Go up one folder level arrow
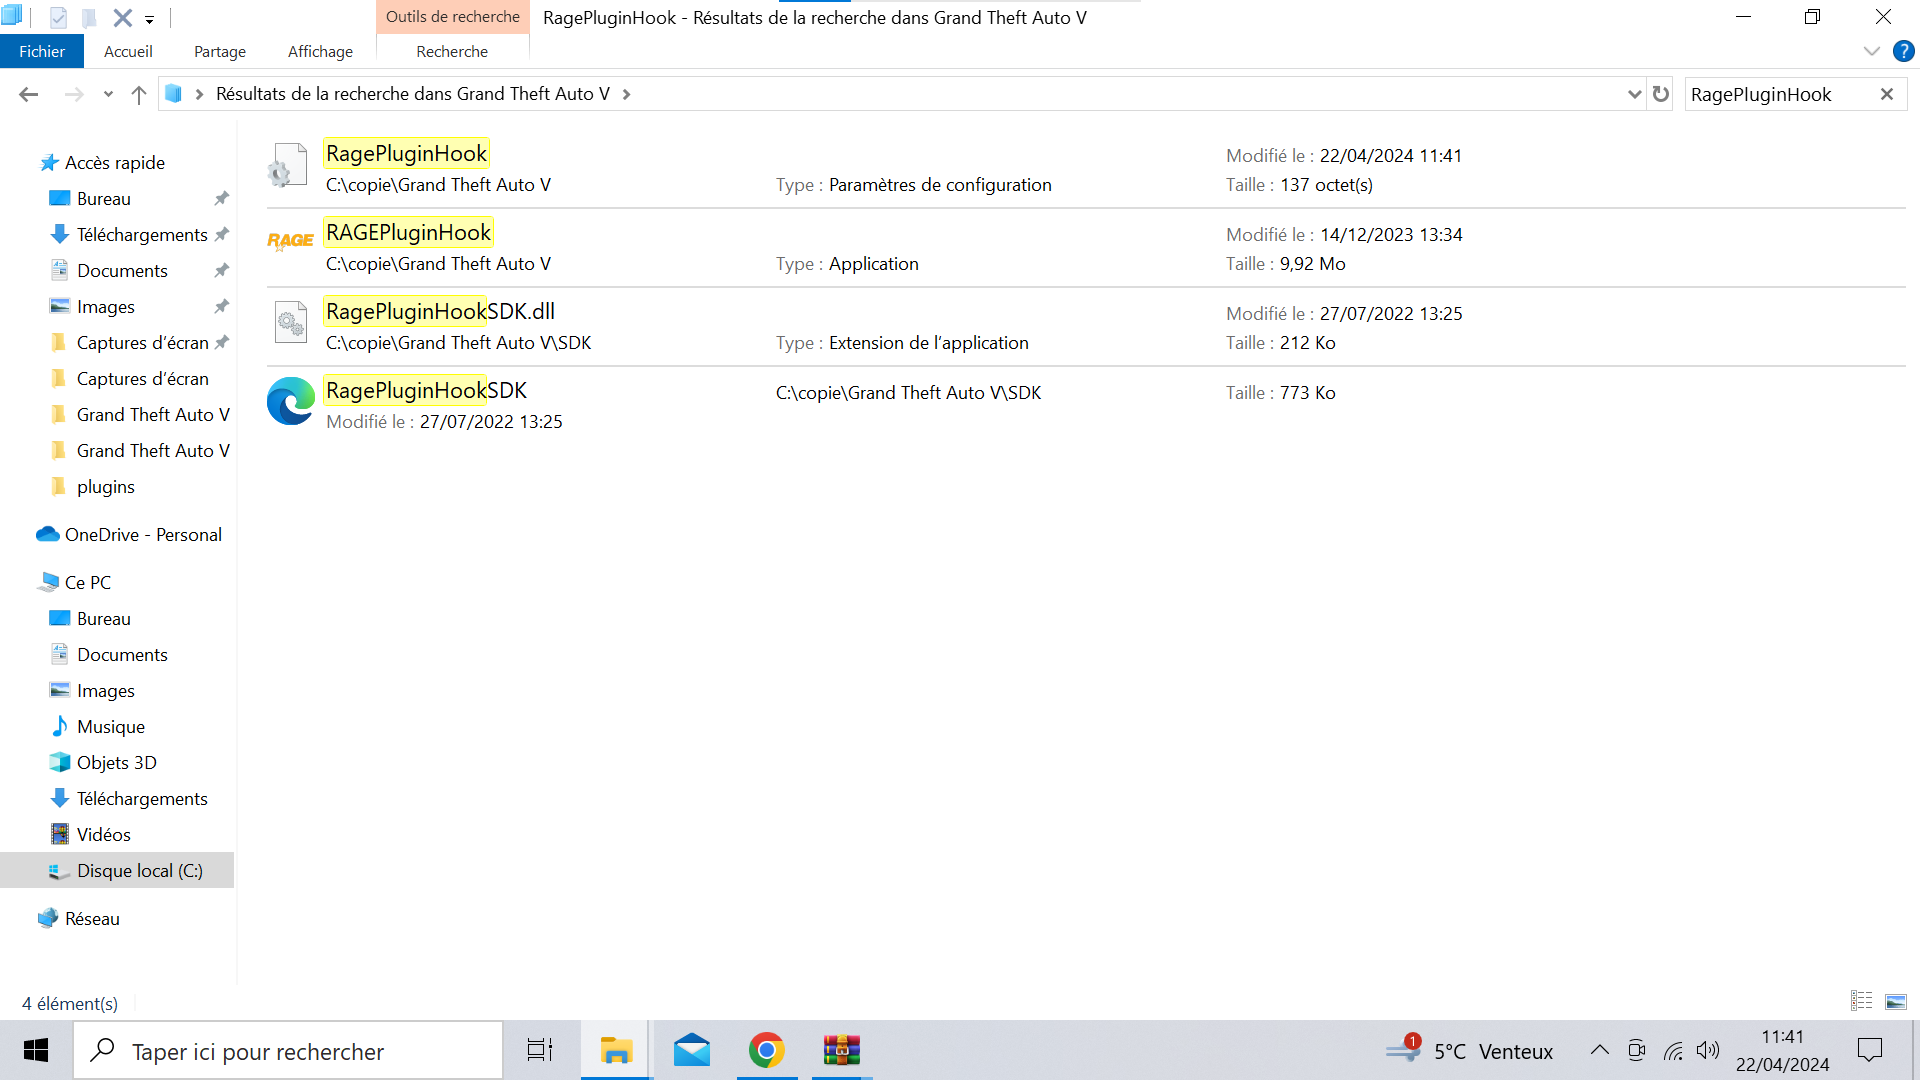Image resolution: width=1920 pixels, height=1080 pixels. point(139,94)
